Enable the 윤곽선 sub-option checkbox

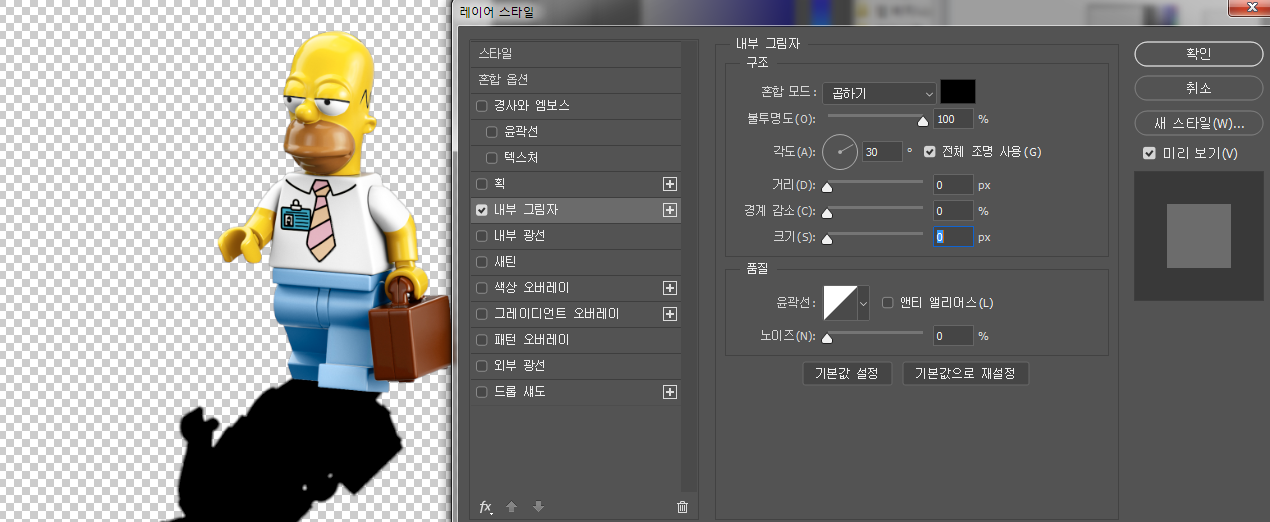pyautogui.click(x=491, y=132)
